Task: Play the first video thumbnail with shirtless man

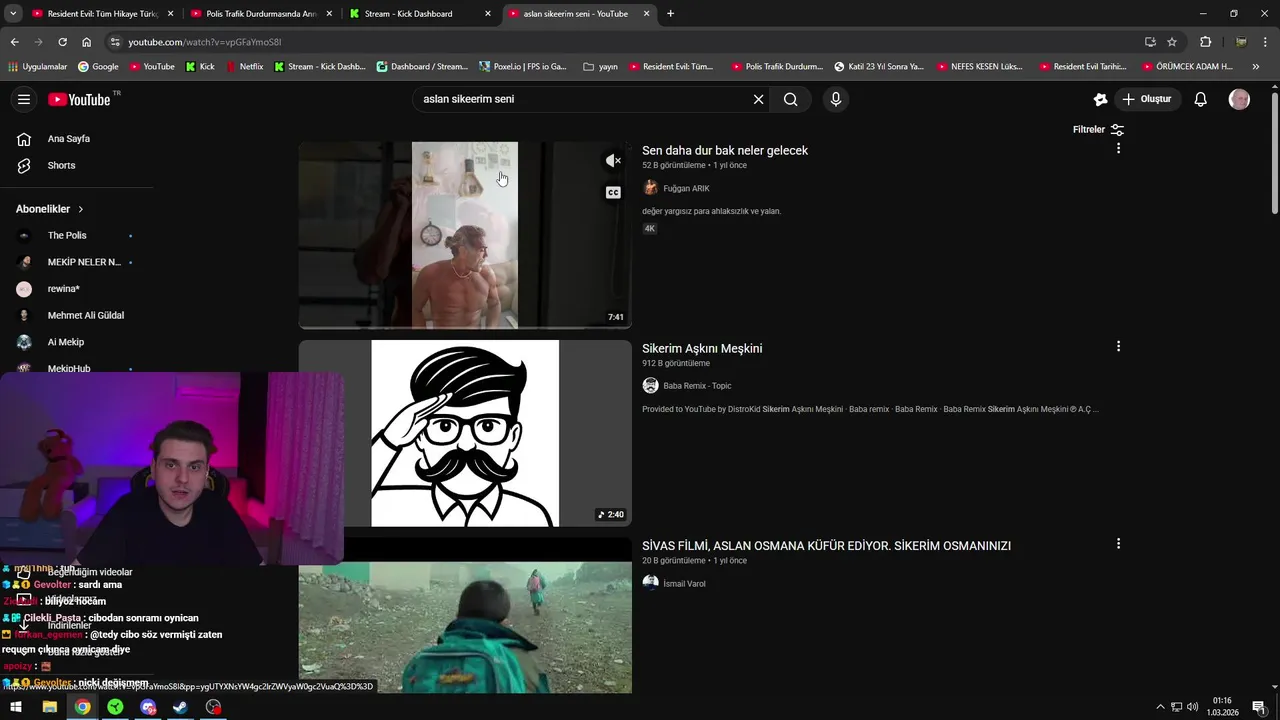Action: click(465, 235)
